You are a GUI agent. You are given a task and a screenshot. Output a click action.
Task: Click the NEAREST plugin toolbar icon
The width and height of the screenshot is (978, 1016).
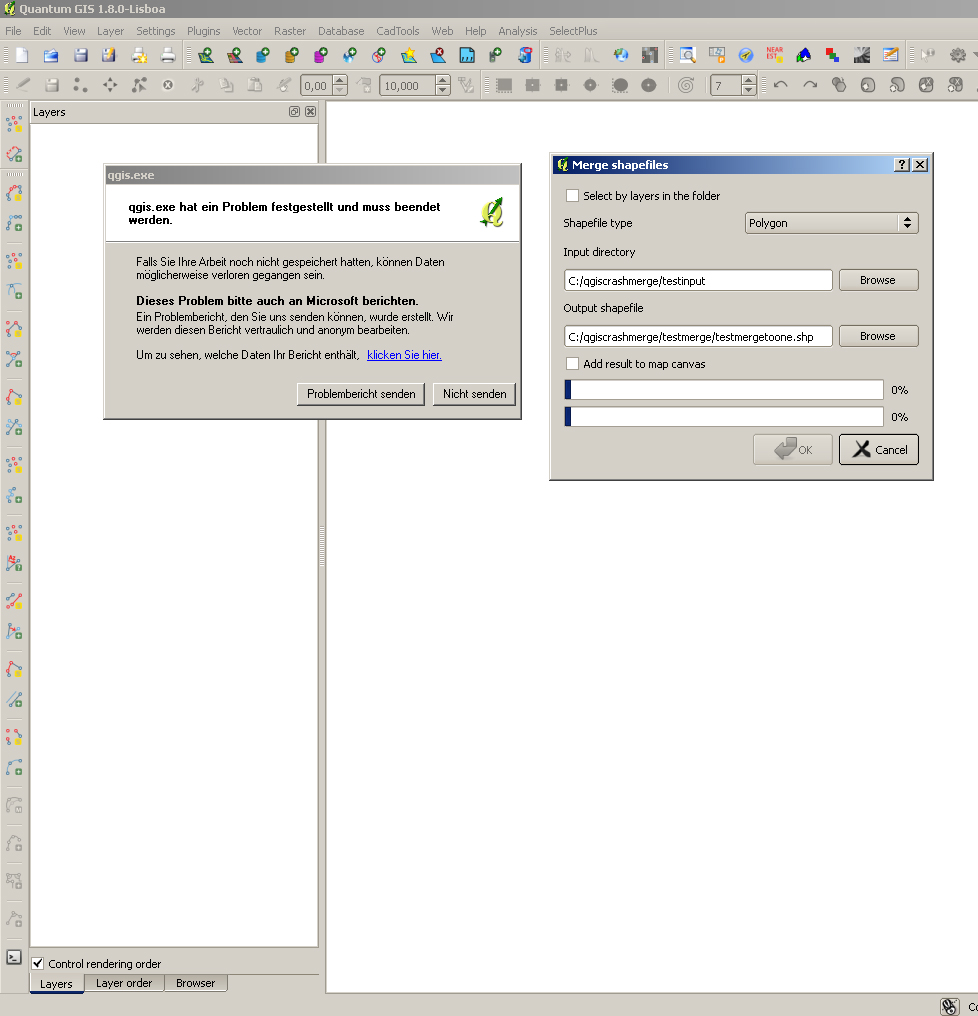[774, 55]
